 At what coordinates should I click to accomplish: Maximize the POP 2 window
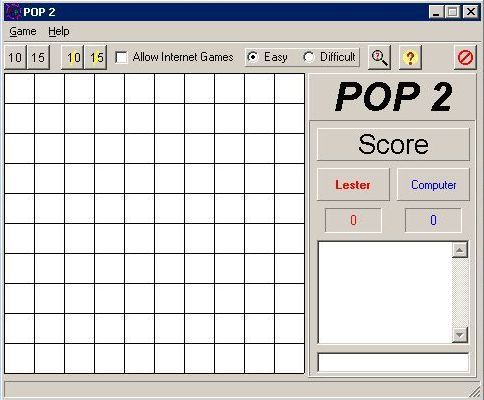tap(452, 12)
